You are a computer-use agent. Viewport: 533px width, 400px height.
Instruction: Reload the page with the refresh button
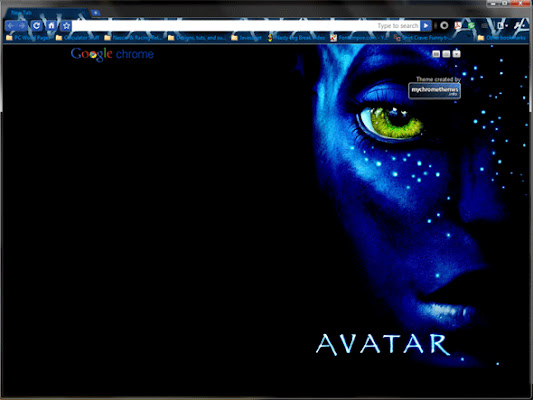(37, 25)
